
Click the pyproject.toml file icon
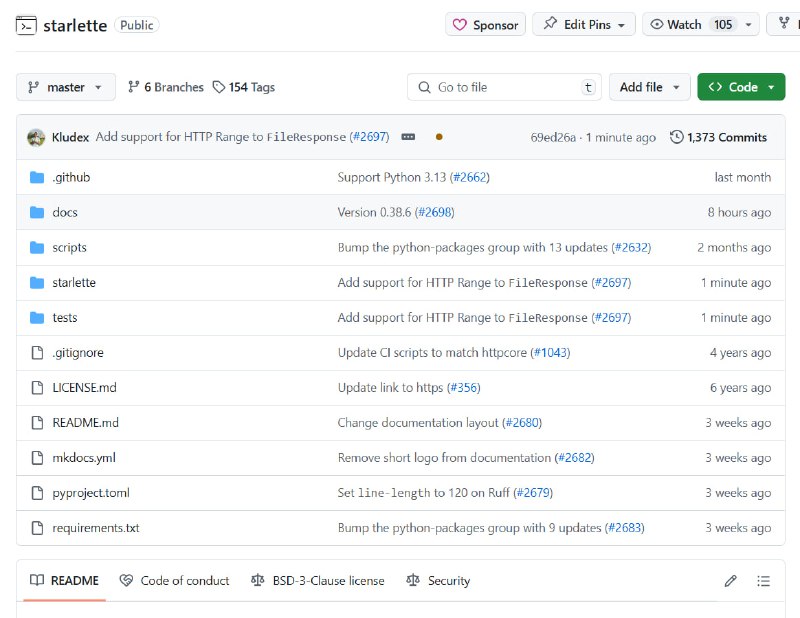pos(37,493)
